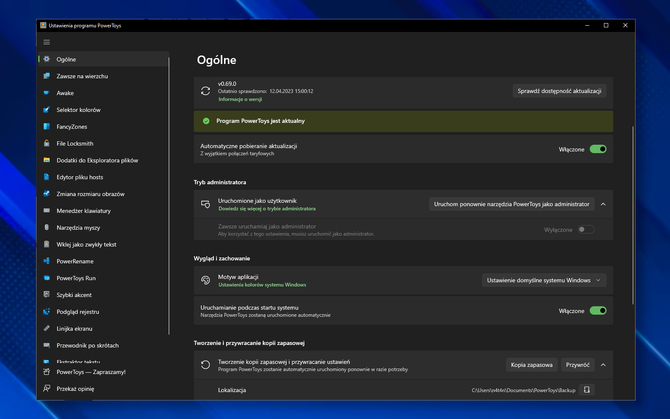Click the Ogólne gear icon

tap(47, 59)
